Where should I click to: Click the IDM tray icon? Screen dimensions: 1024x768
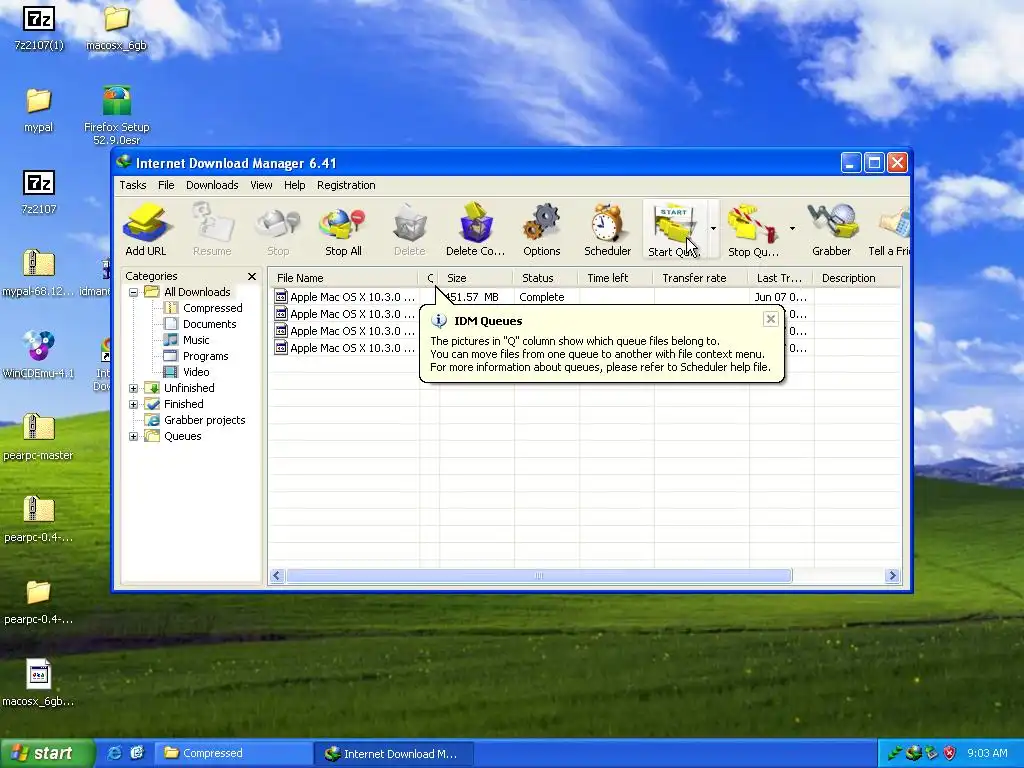(914, 753)
